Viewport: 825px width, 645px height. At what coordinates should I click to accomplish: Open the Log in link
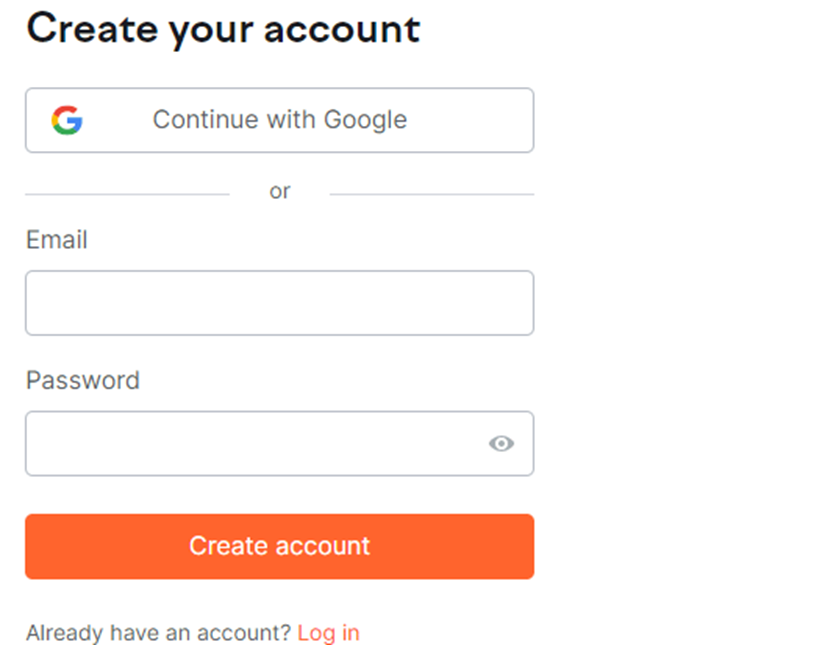[x=328, y=633]
